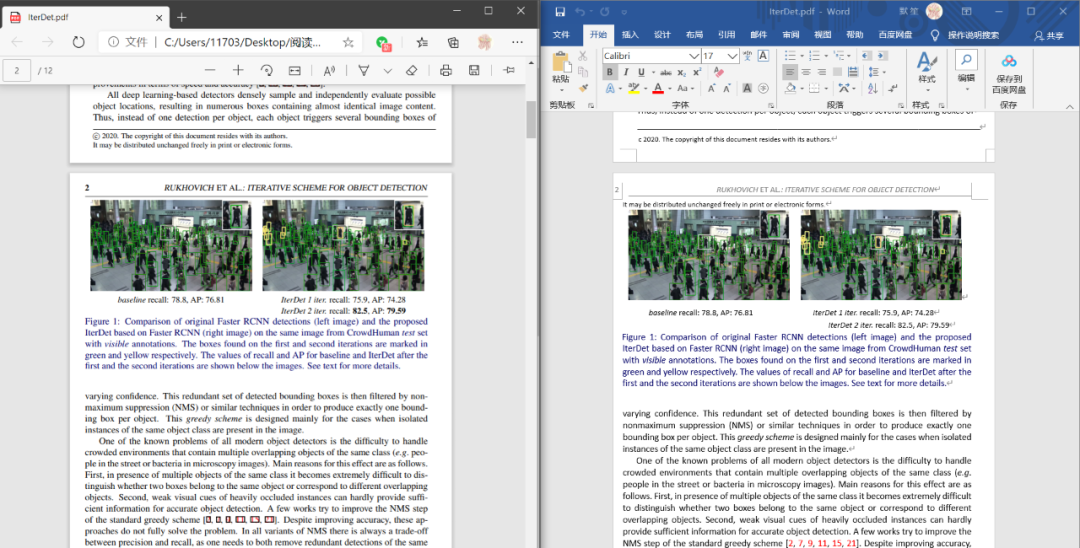Cut selection with Word scissors icon
1080x548 pixels.
point(583,56)
